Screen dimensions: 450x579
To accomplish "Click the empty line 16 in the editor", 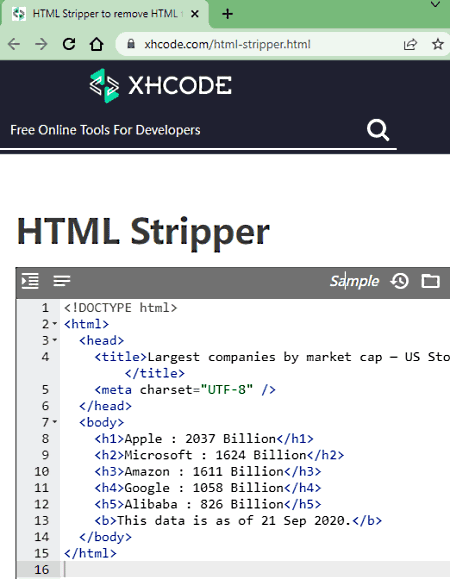I will coord(255,569).
